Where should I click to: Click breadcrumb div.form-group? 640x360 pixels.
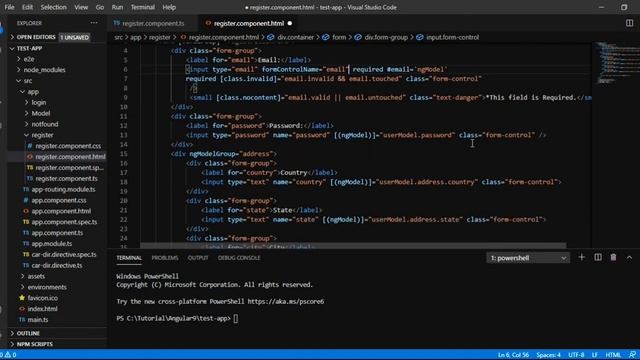point(382,37)
